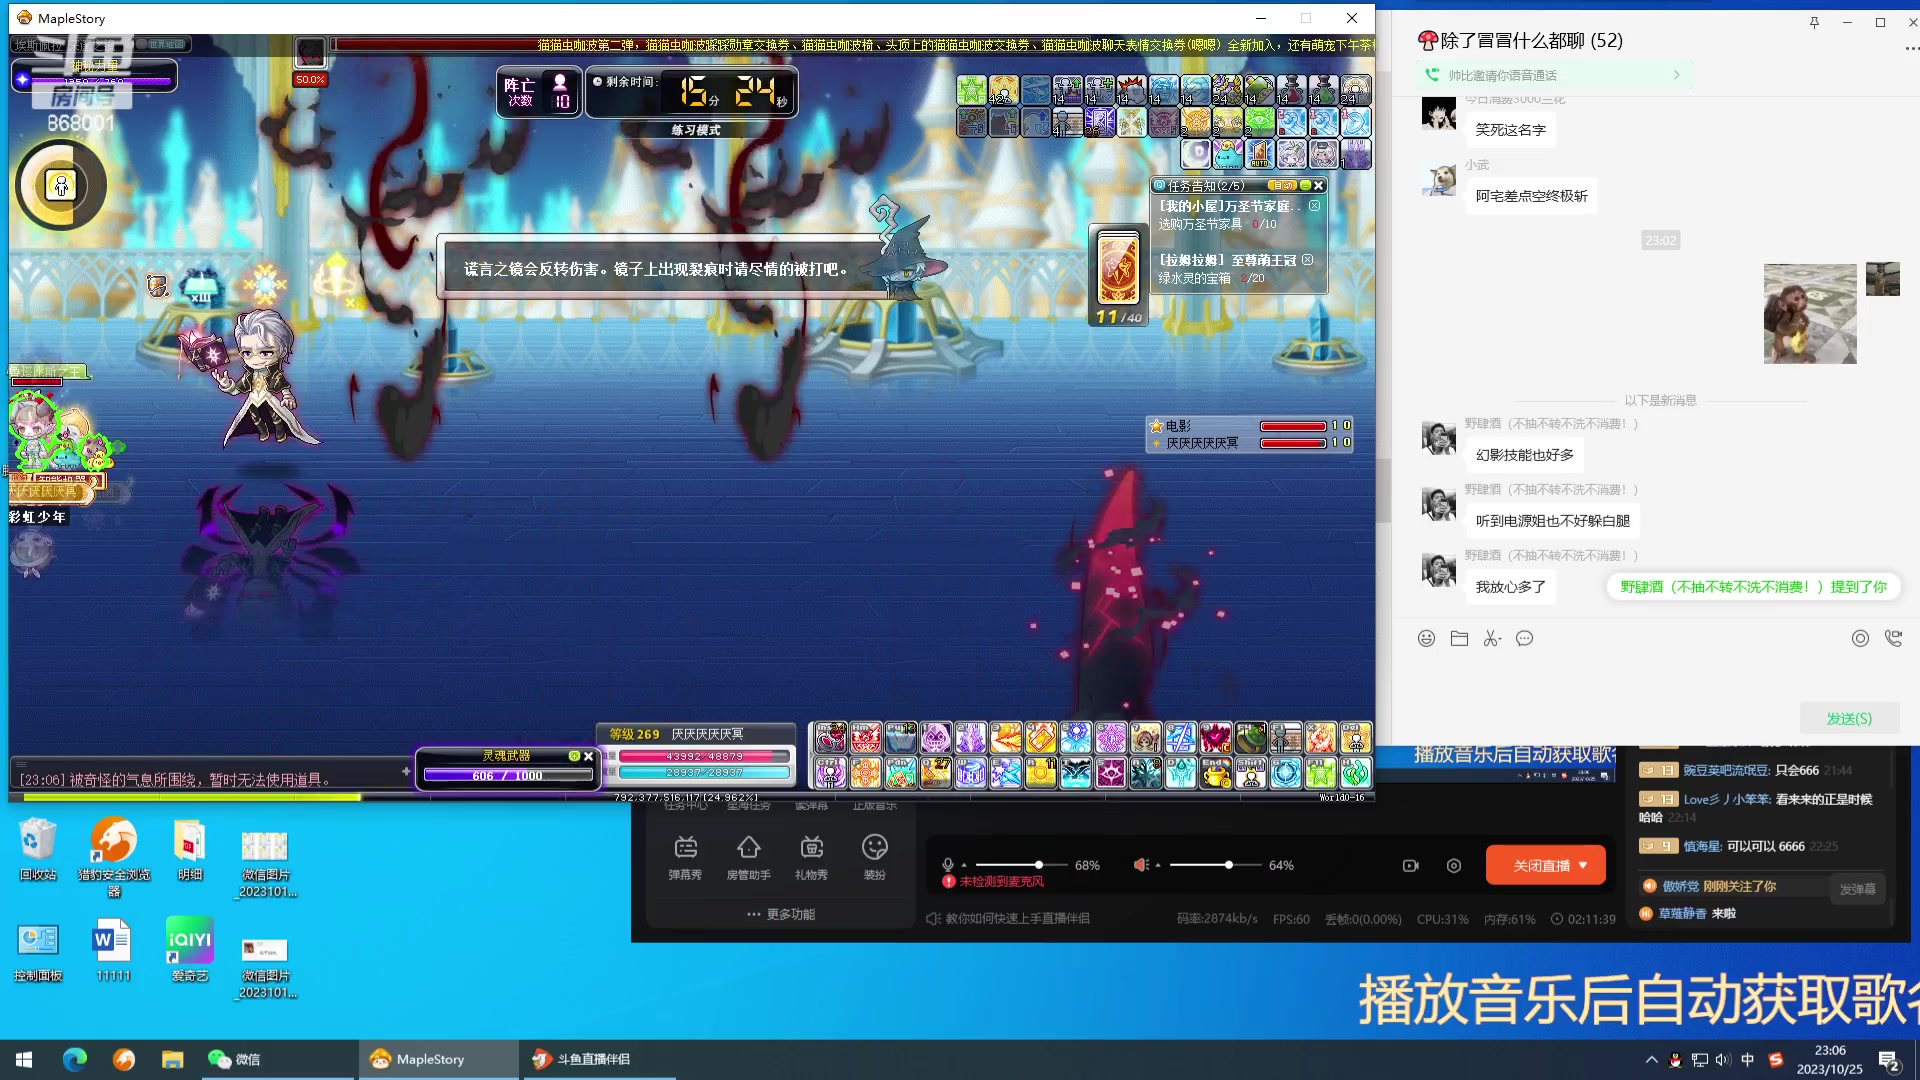Screen dimensions: 1920x1080
Task: Open File Explorer from taskbar
Action: click(173, 1059)
